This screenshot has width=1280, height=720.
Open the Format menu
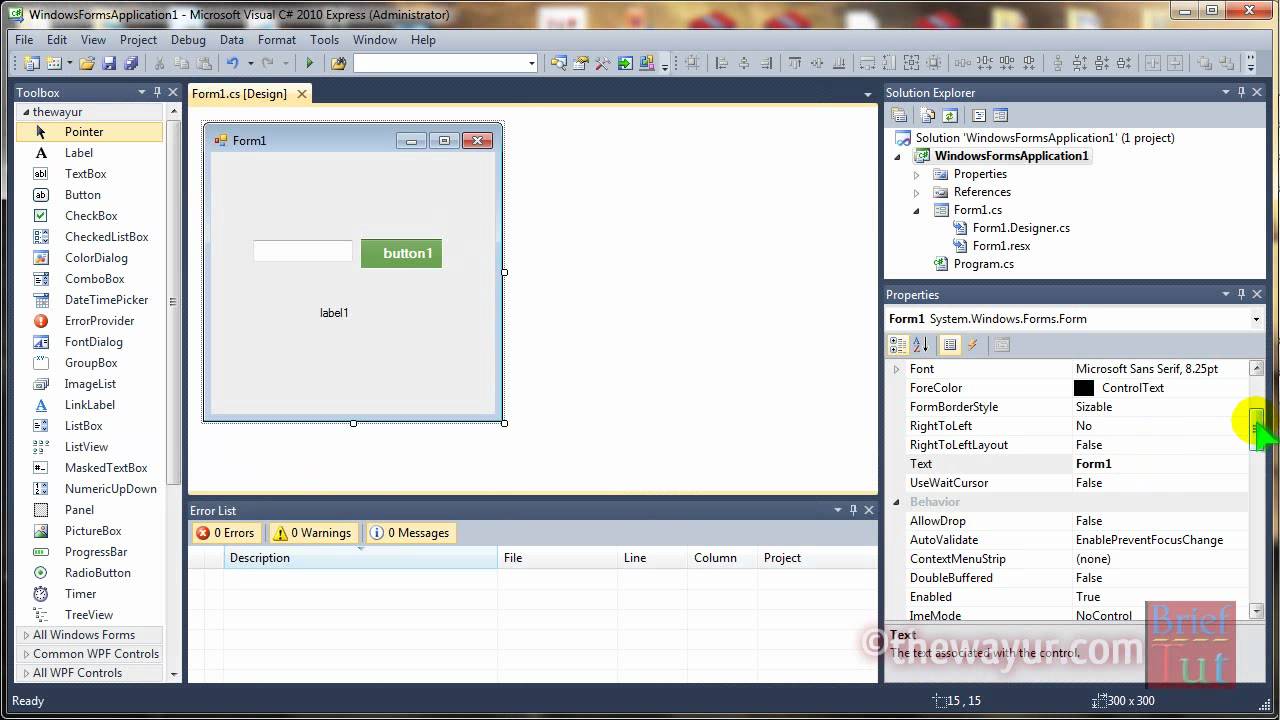tap(277, 40)
